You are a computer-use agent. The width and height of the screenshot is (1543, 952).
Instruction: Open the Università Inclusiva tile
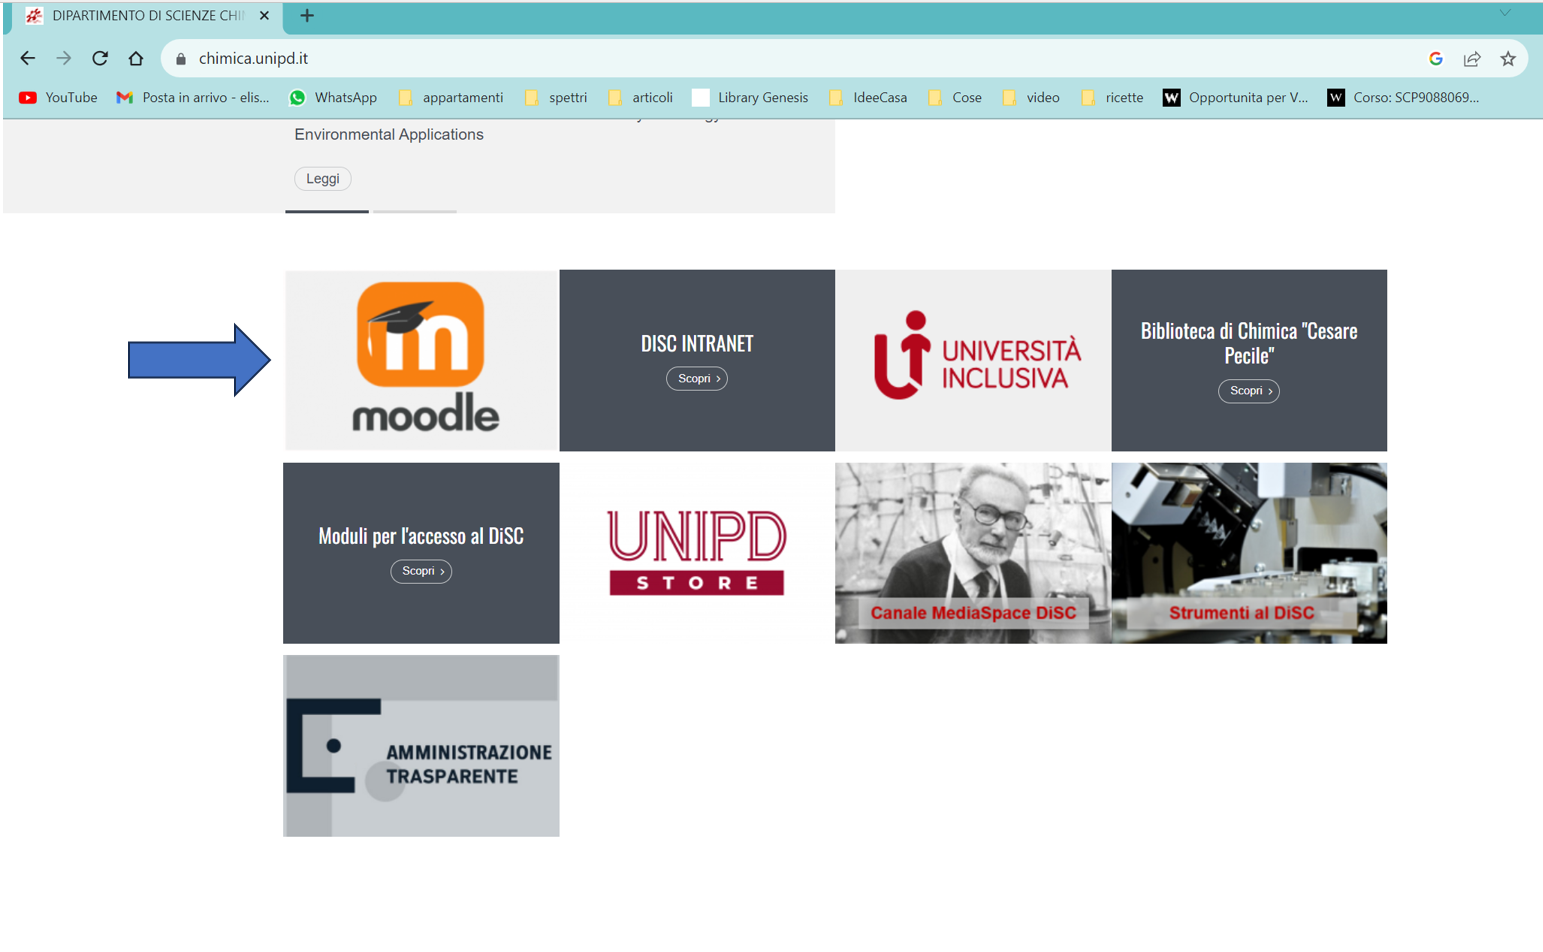[973, 360]
